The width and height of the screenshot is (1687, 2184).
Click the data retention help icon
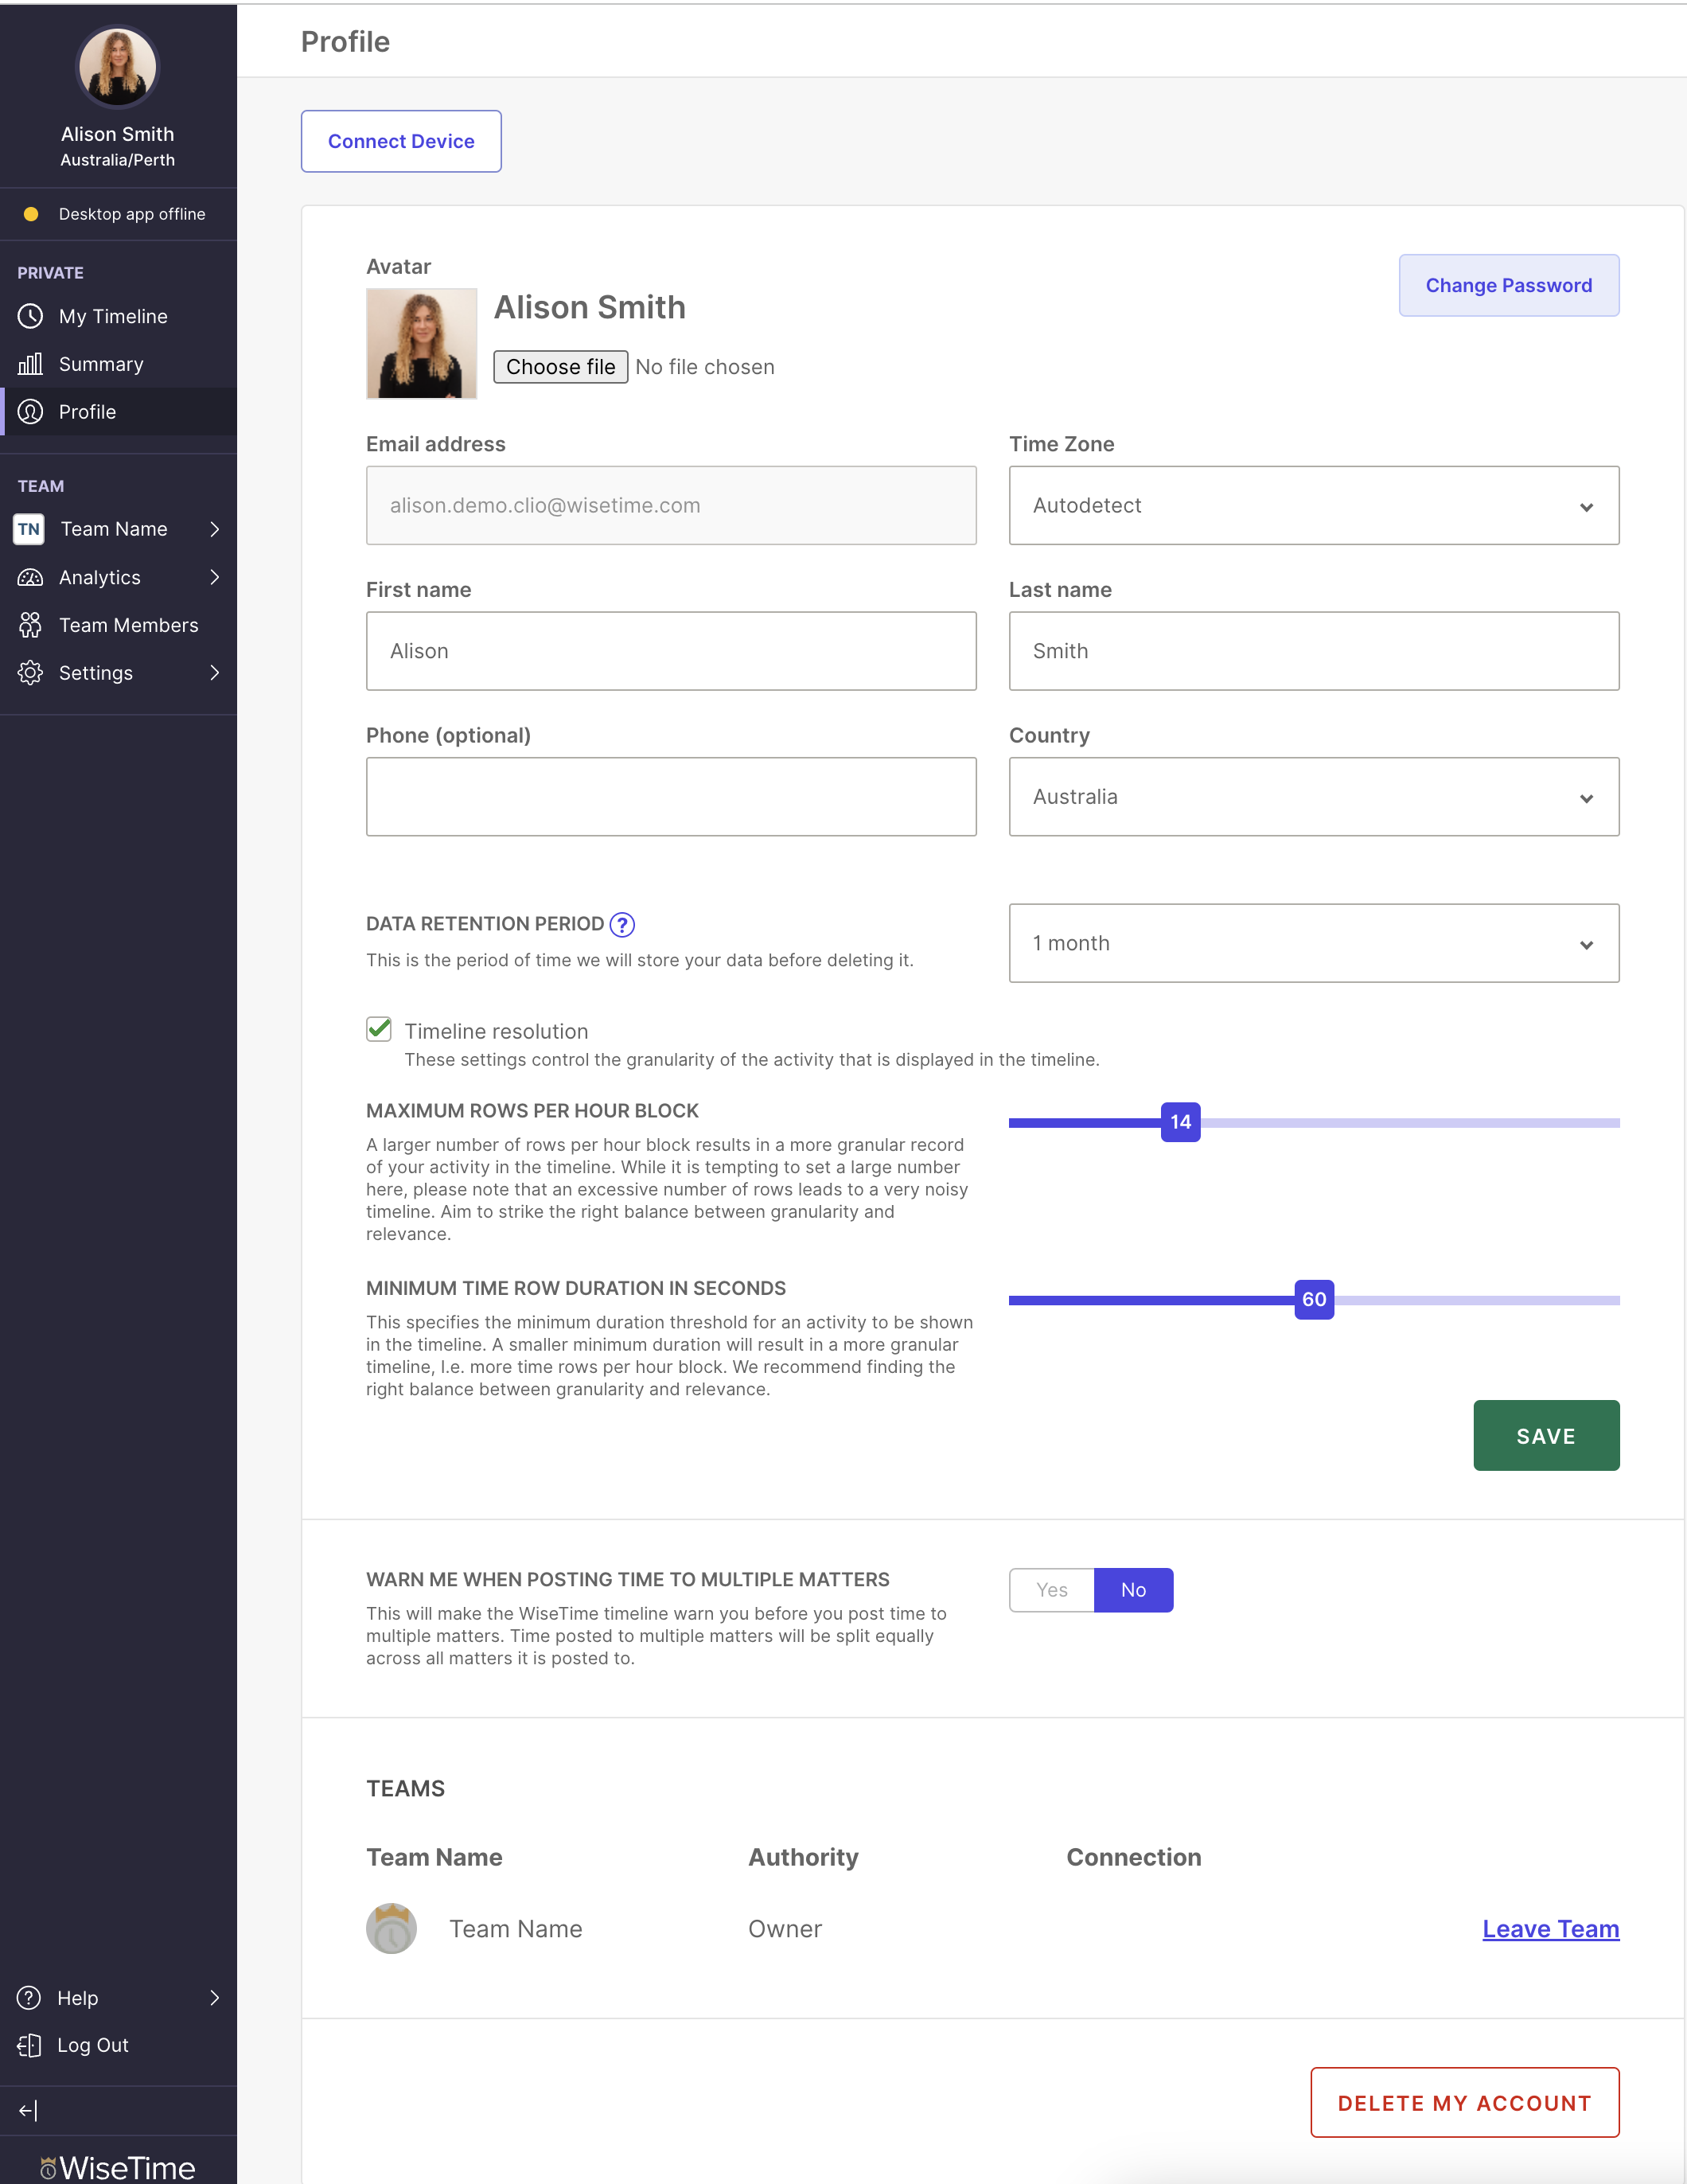pos(622,925)
